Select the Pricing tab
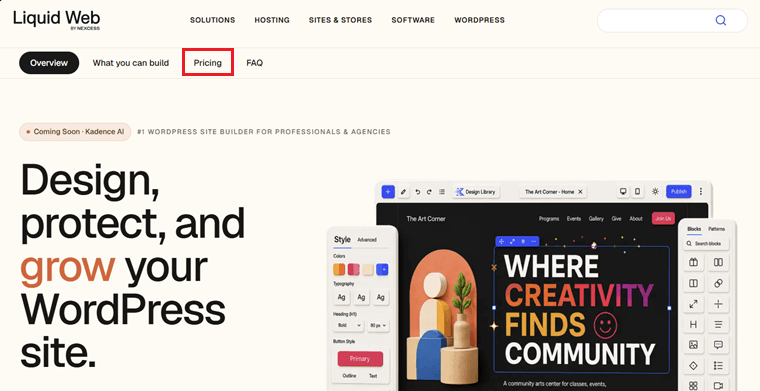This screenshot has height=391, width=760. pyautogui.click(x=208, y=63)
